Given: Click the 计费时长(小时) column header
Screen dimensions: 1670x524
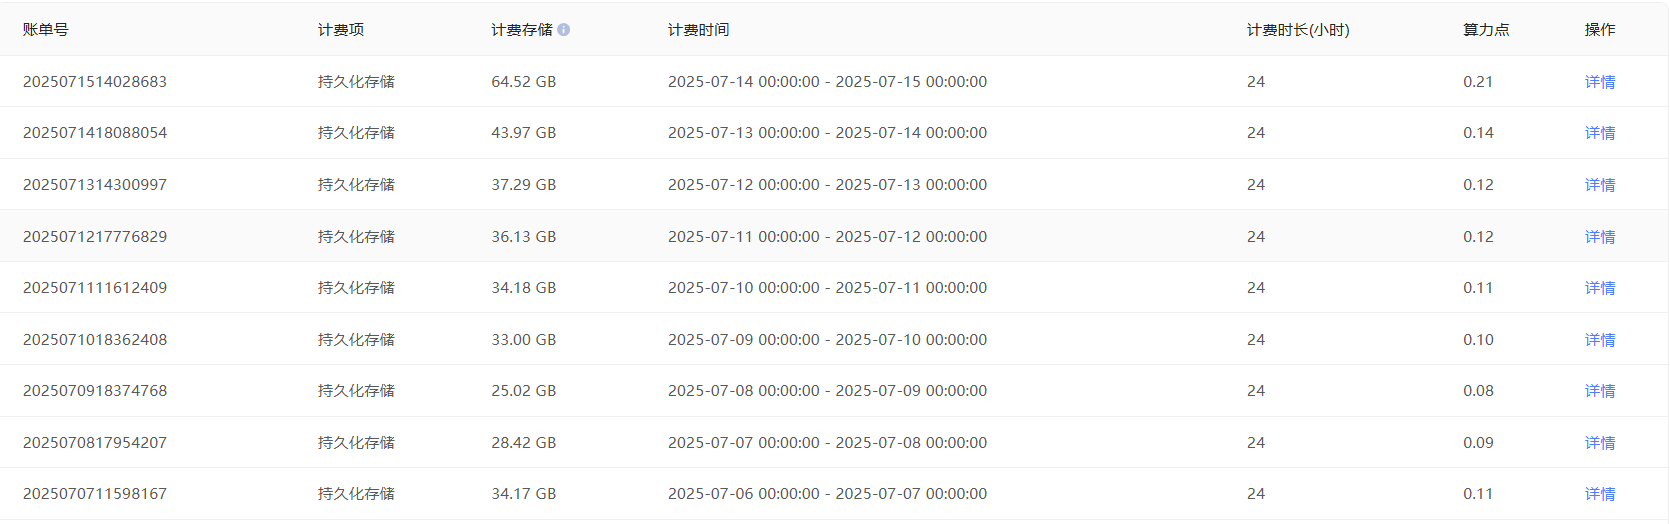Looking at the screenshot, I should [1298, 30].
